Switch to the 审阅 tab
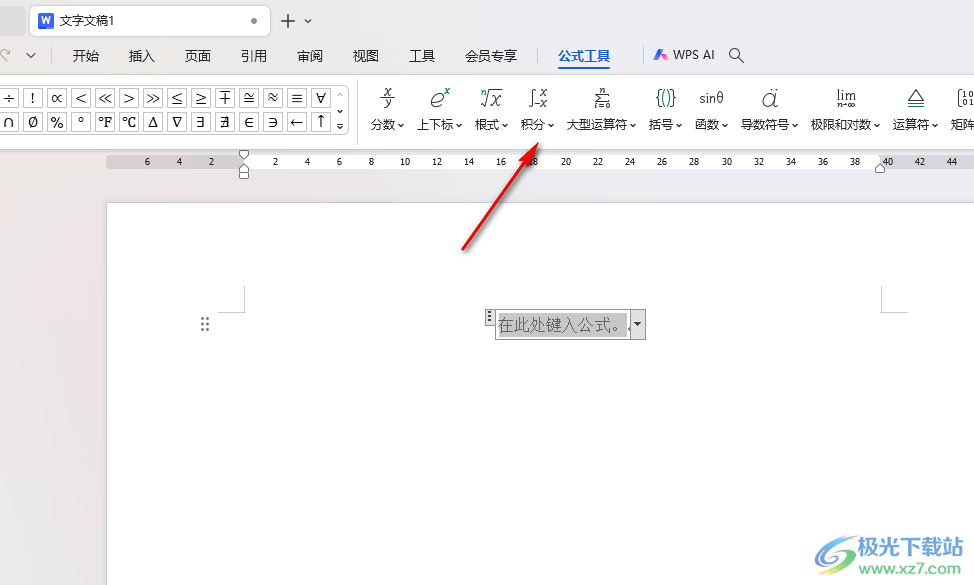 coord(310,56)
